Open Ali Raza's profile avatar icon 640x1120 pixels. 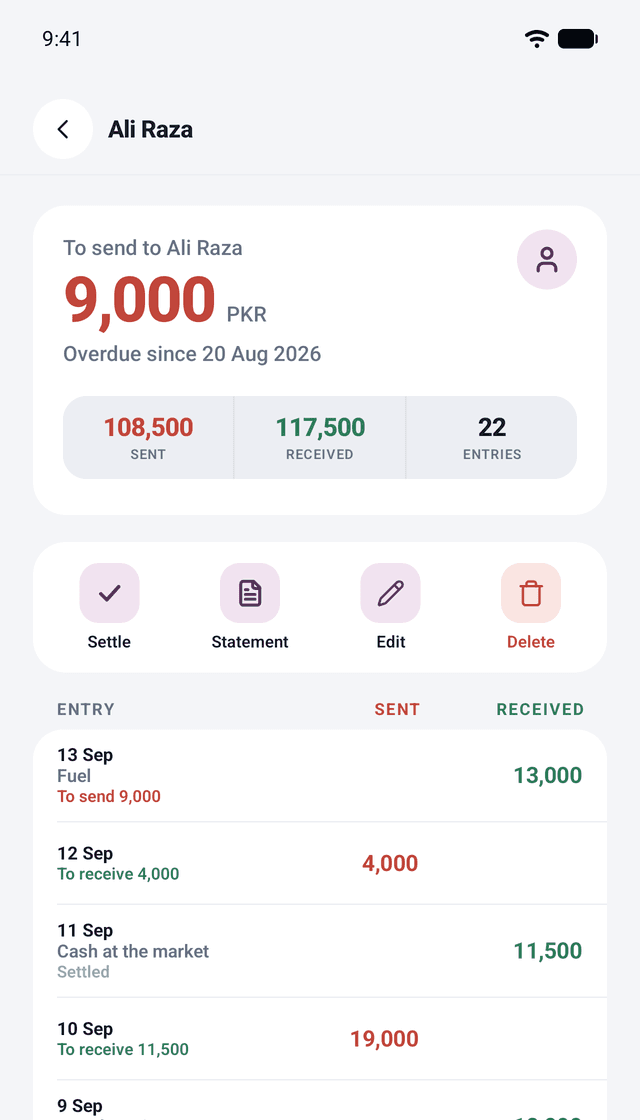(547, 259)
